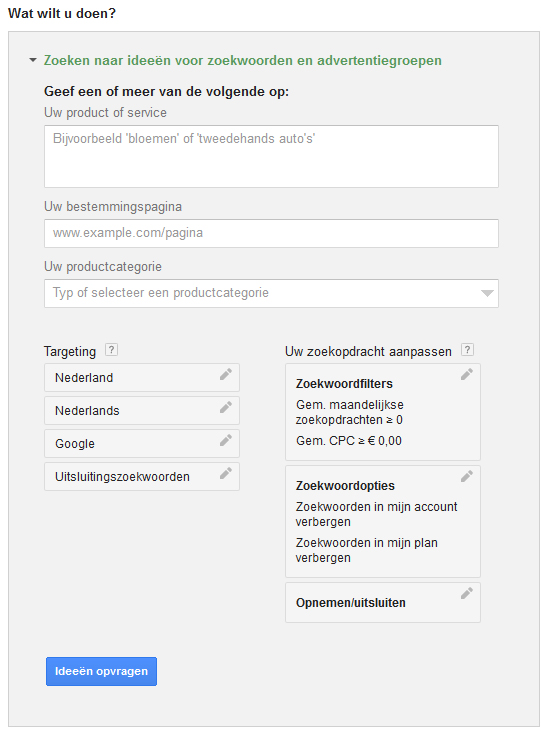Edit Uitsluitingszoekwoorden with the pencil icon

[226, 473]
